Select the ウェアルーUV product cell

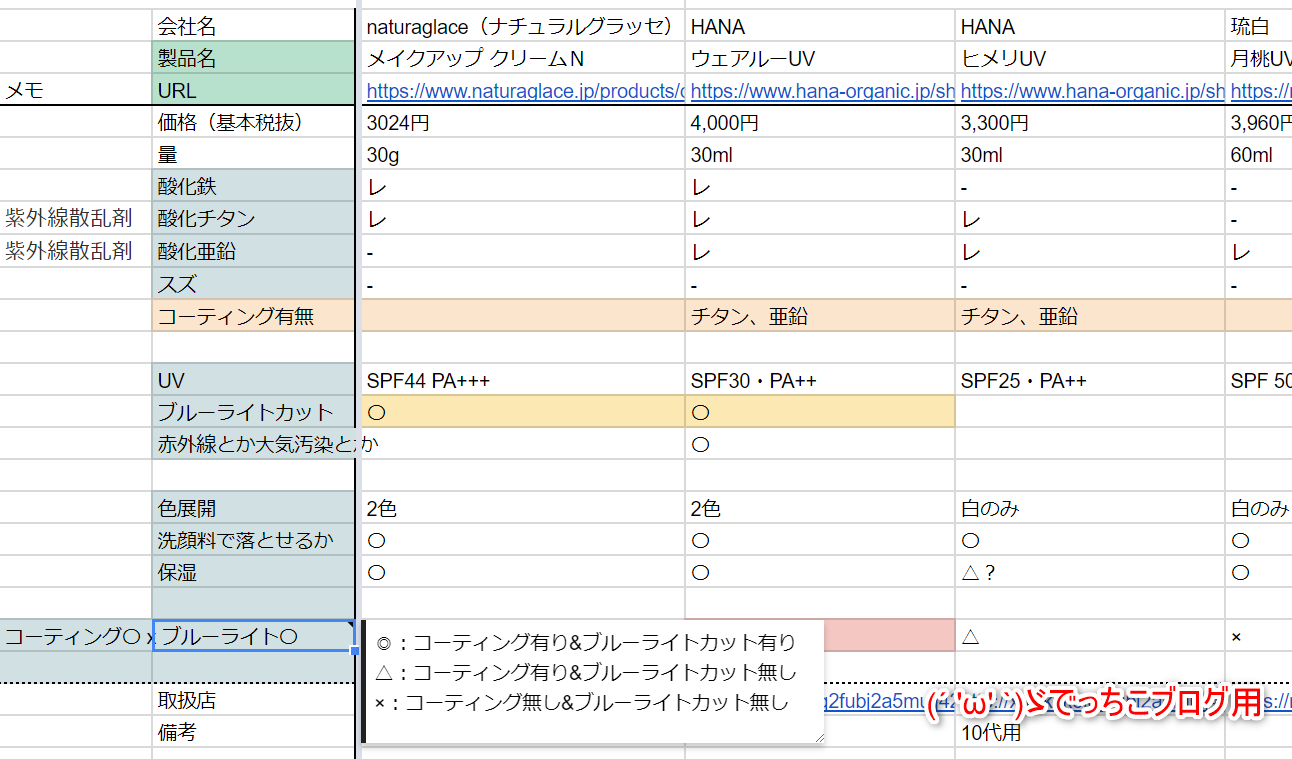pyautogui.click(x=820, y=58)
